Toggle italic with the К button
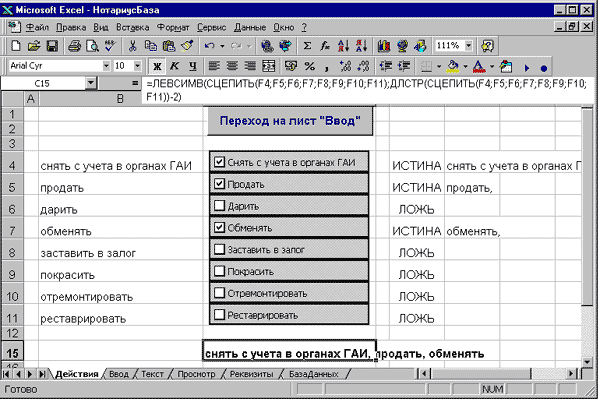Screen dimensions: 600x402 click(174, 67)
